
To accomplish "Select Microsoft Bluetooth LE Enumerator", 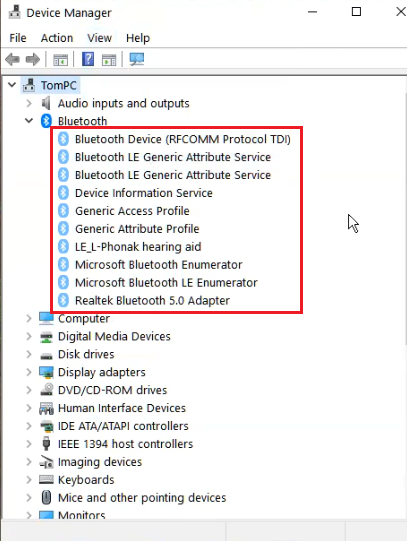I will [x=166, y=283].
